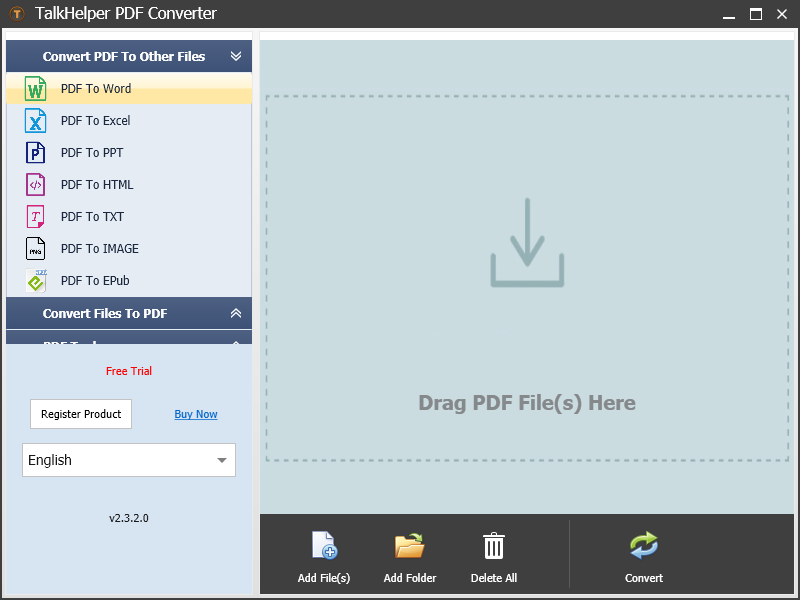800x600 pixels.
Task: Click the Add File(s) icon
Action: pos(323,545)
